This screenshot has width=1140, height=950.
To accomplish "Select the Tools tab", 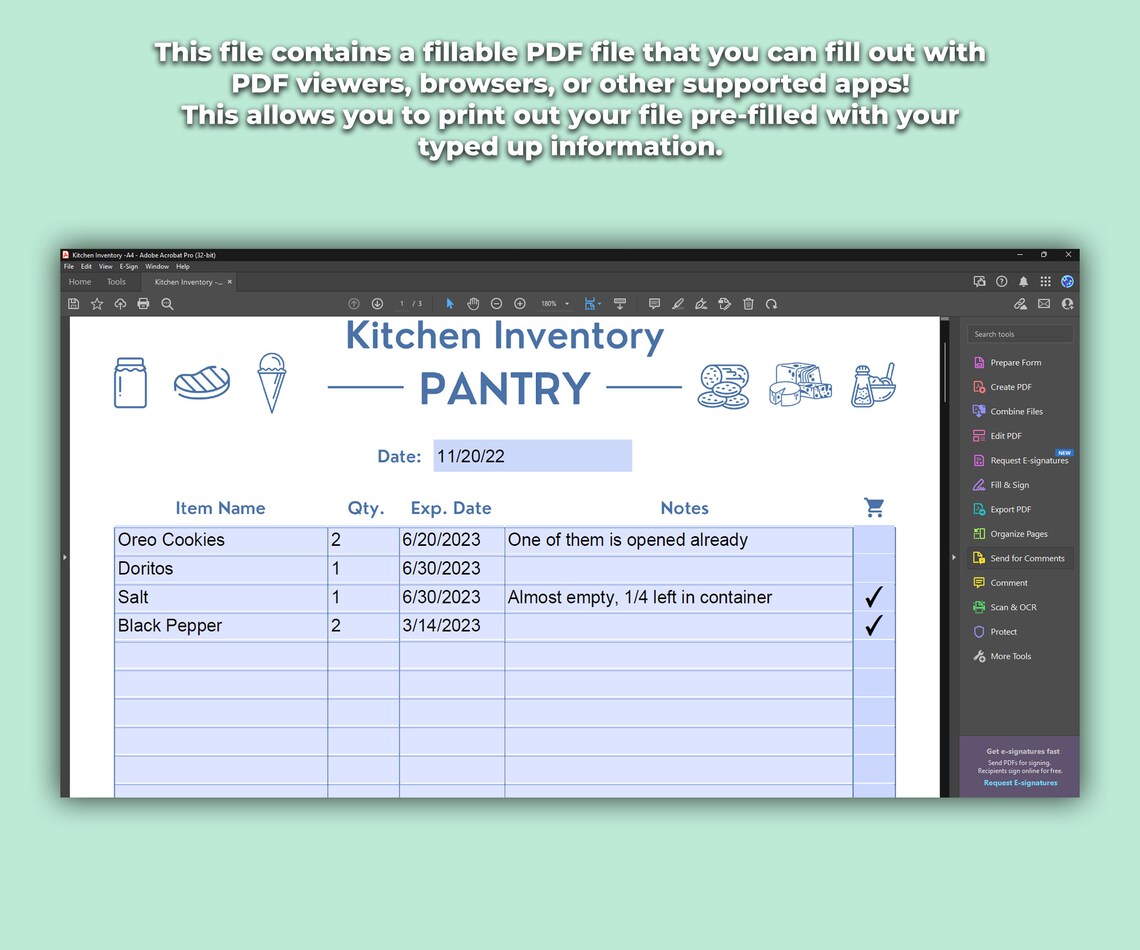I will click(x=117, y=281).
